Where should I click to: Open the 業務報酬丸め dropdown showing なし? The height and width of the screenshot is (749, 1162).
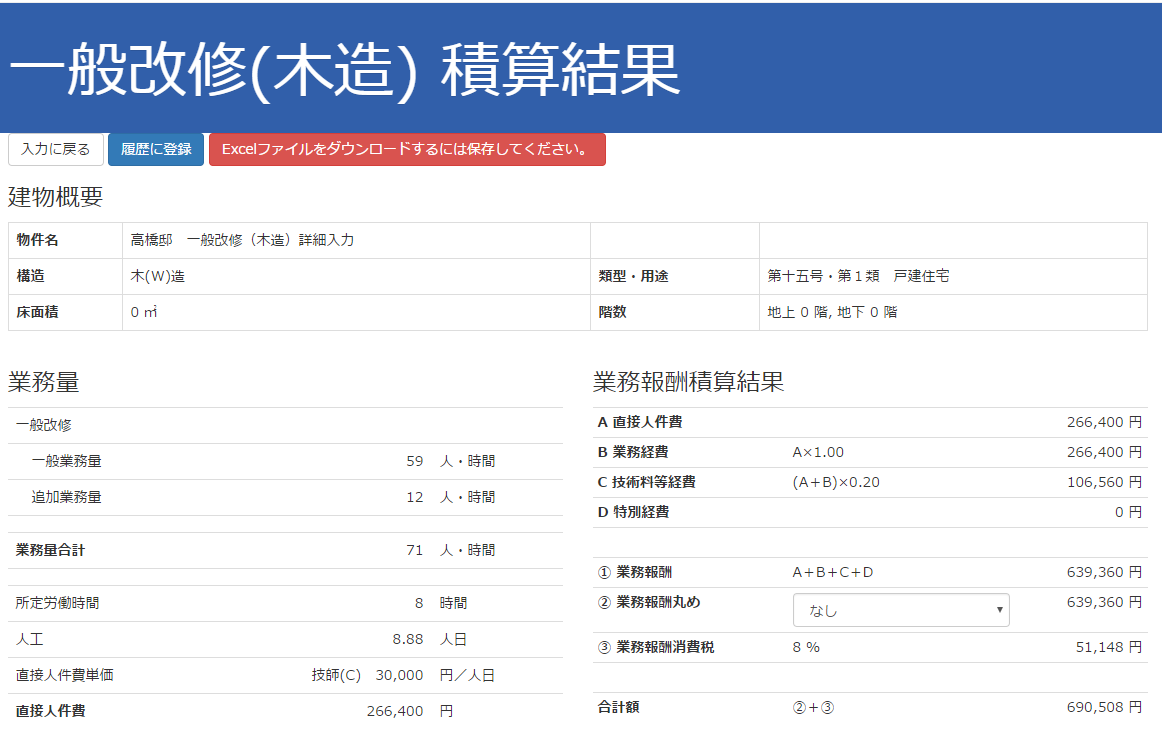900,610
